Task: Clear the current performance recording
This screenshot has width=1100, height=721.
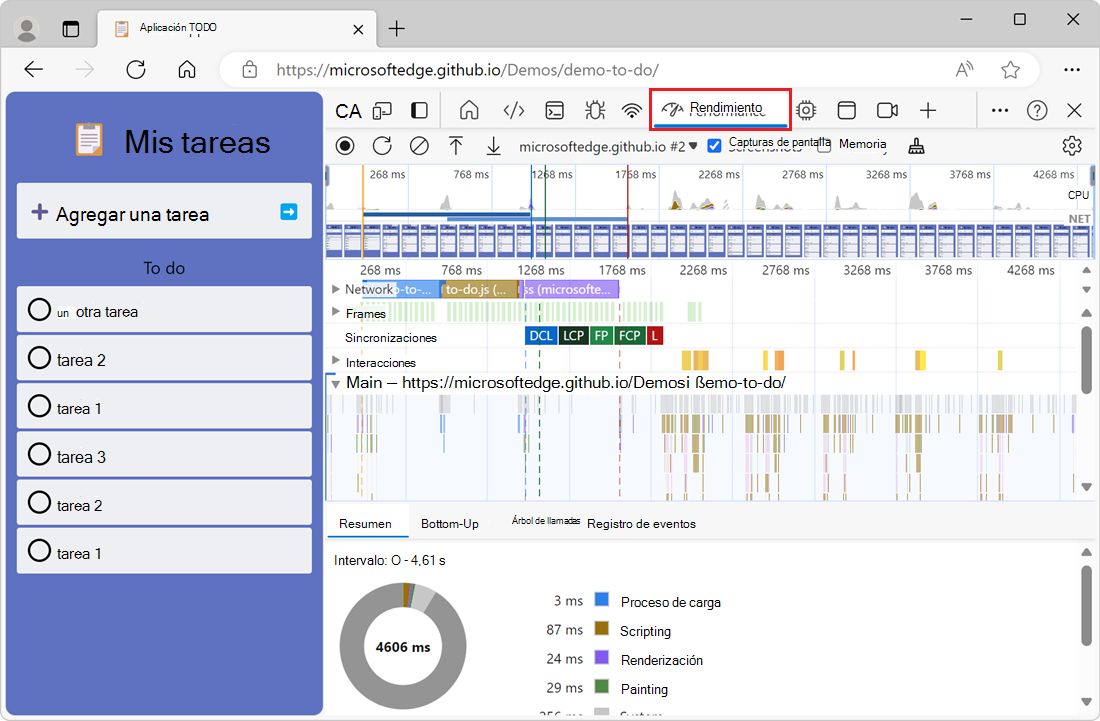Action: (418, 145)
